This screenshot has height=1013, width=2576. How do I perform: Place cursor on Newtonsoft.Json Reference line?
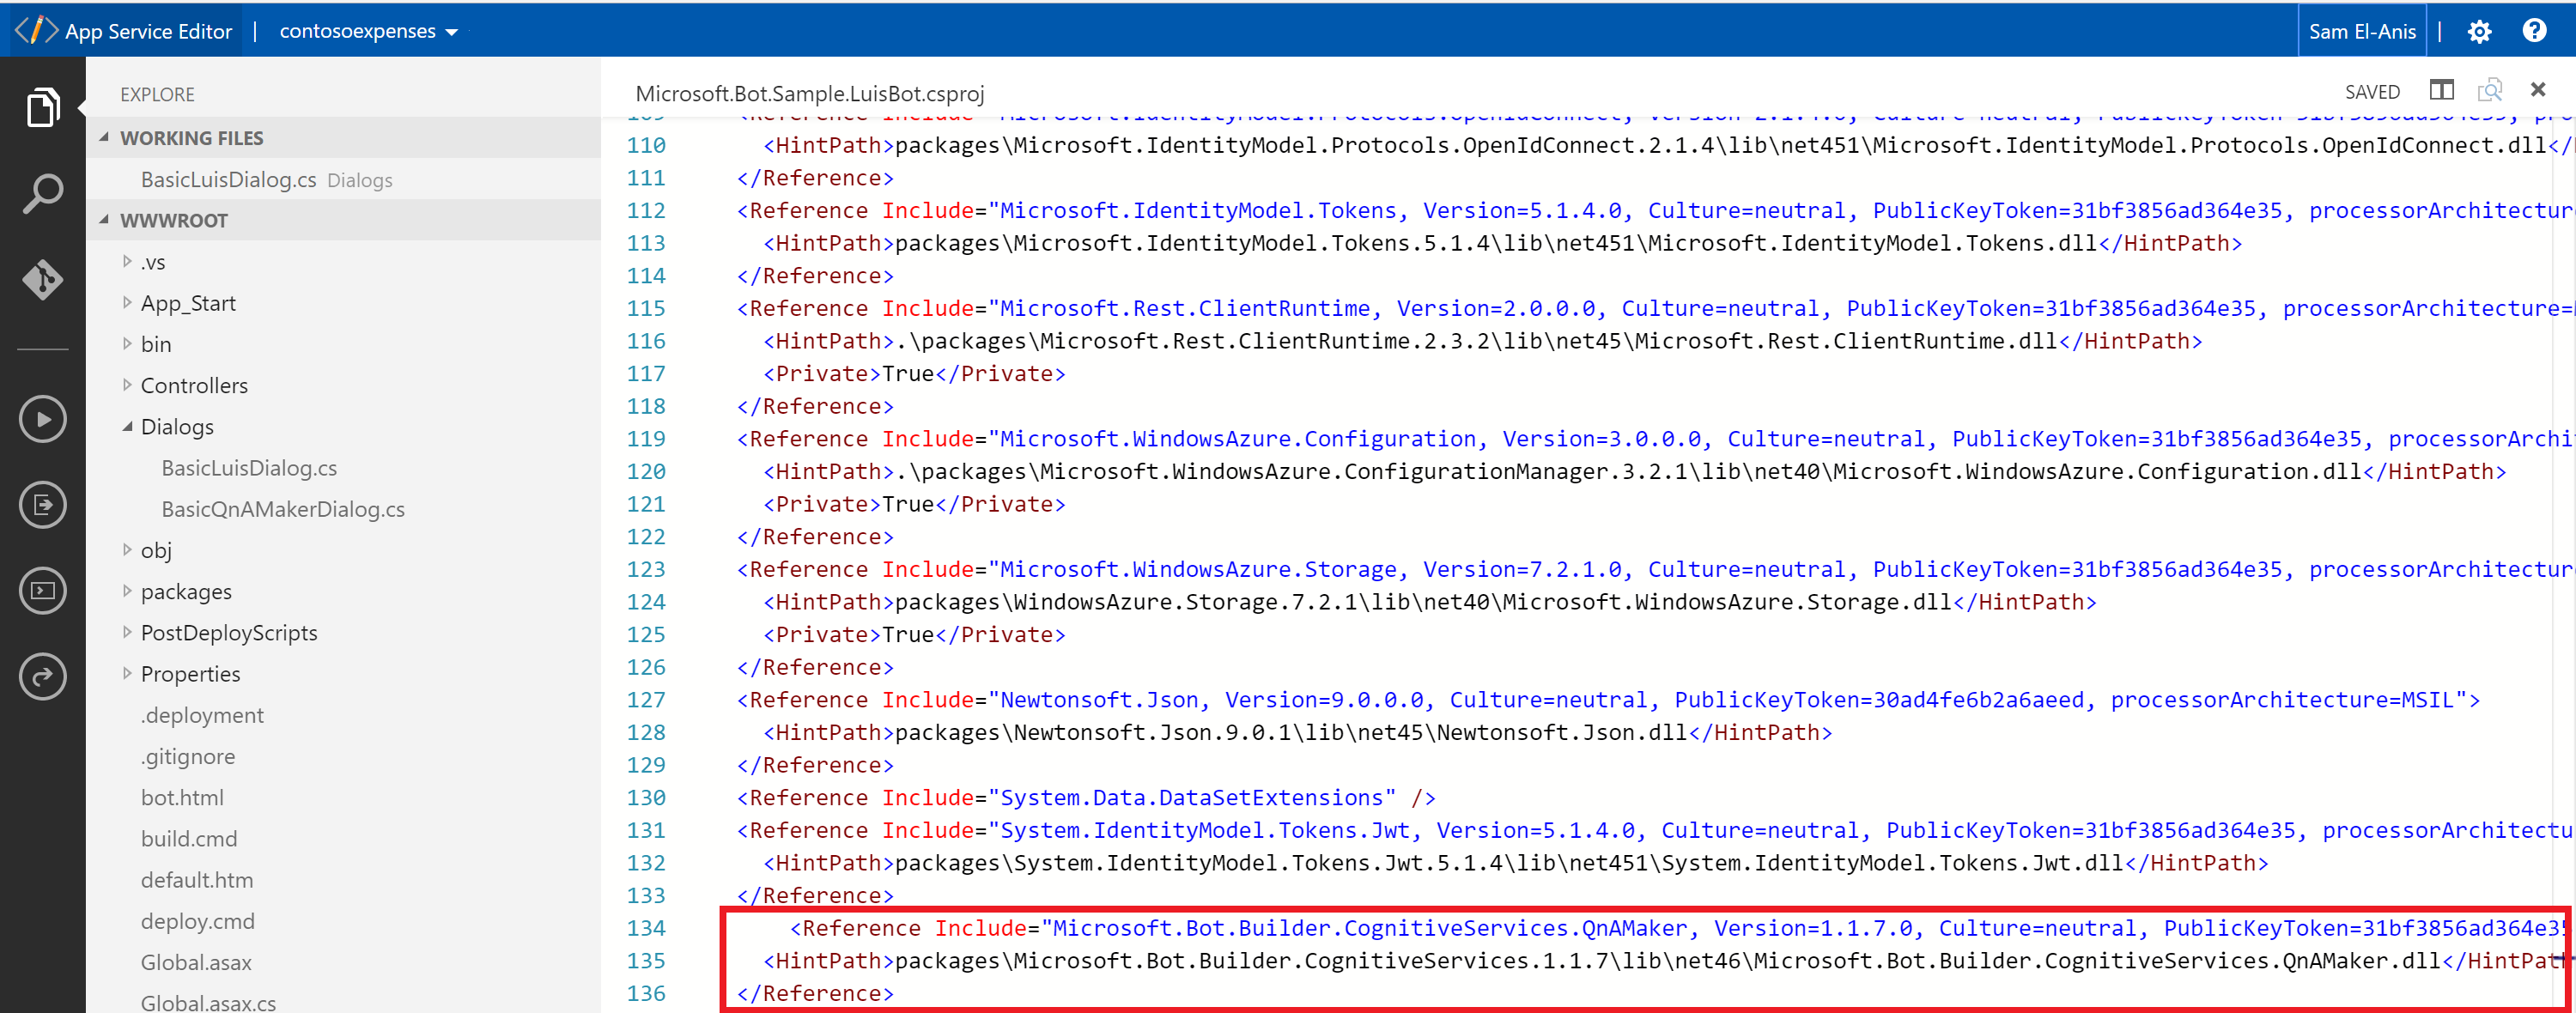click(1608, 700)
